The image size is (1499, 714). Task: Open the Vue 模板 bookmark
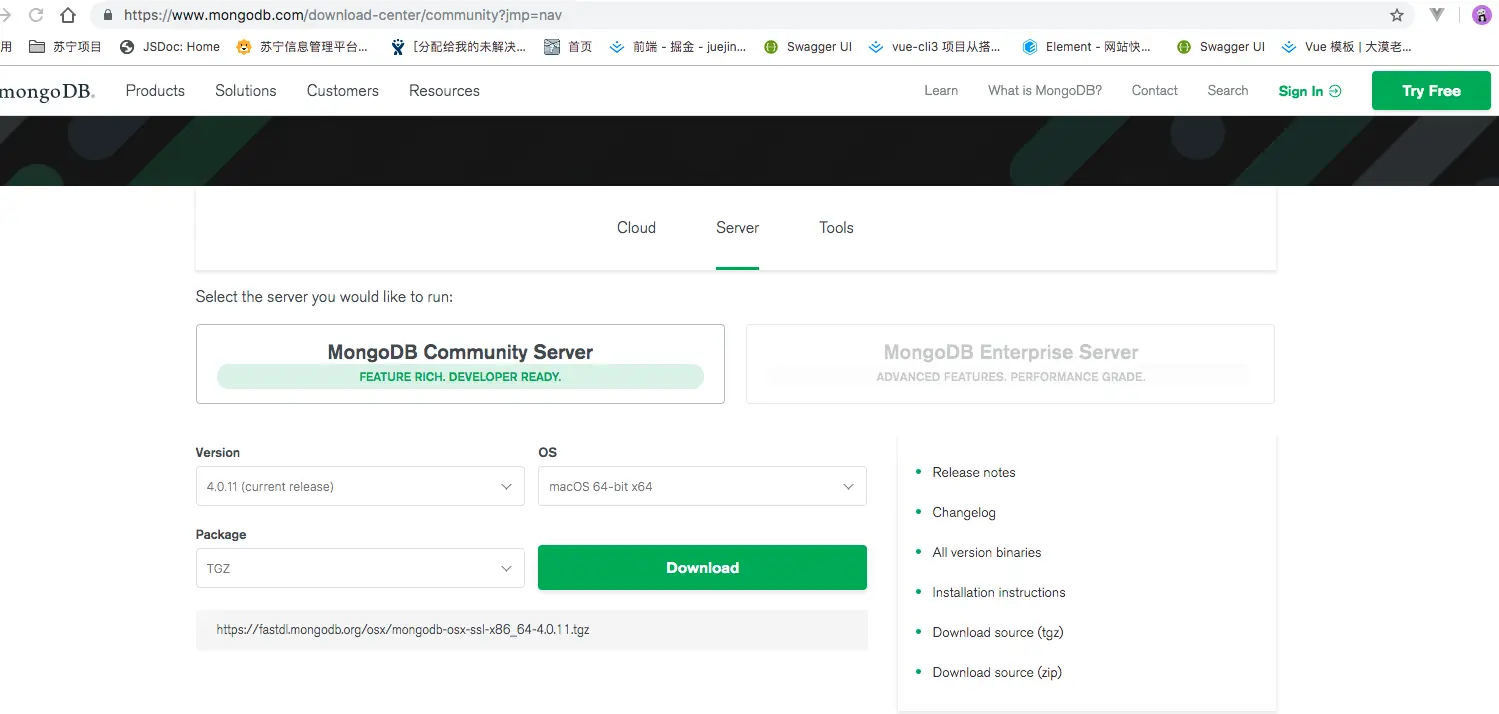point(1347,47)
